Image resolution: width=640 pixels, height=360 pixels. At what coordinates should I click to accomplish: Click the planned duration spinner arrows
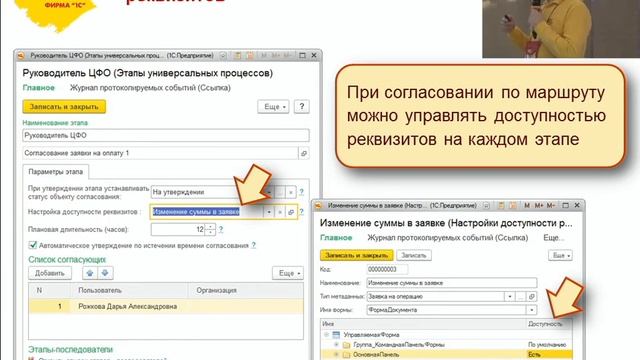point(210,229)
